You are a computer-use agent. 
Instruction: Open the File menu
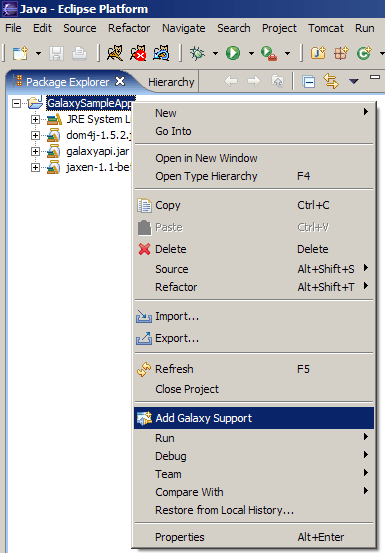[x=13, y=28]
